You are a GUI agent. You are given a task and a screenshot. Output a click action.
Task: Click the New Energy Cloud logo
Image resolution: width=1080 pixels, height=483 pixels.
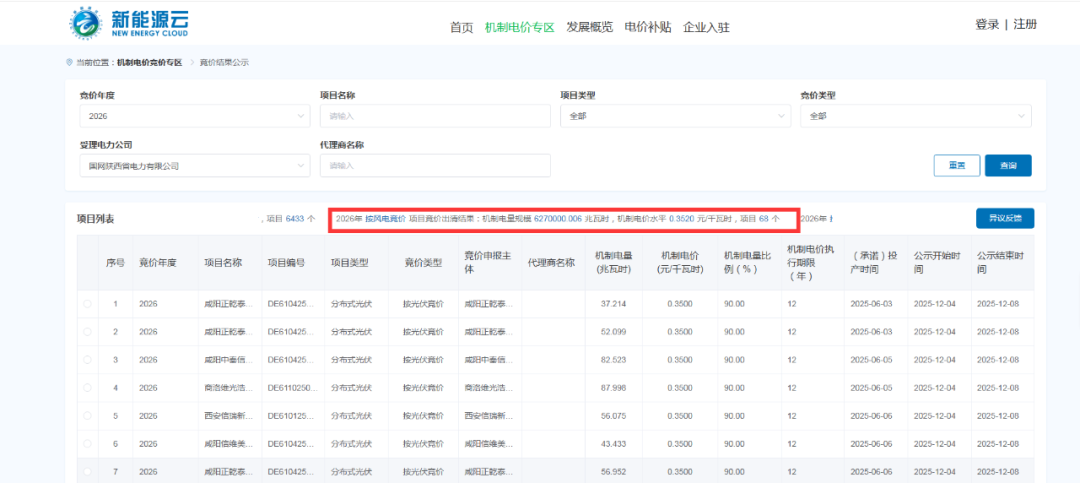coord(129,24)
